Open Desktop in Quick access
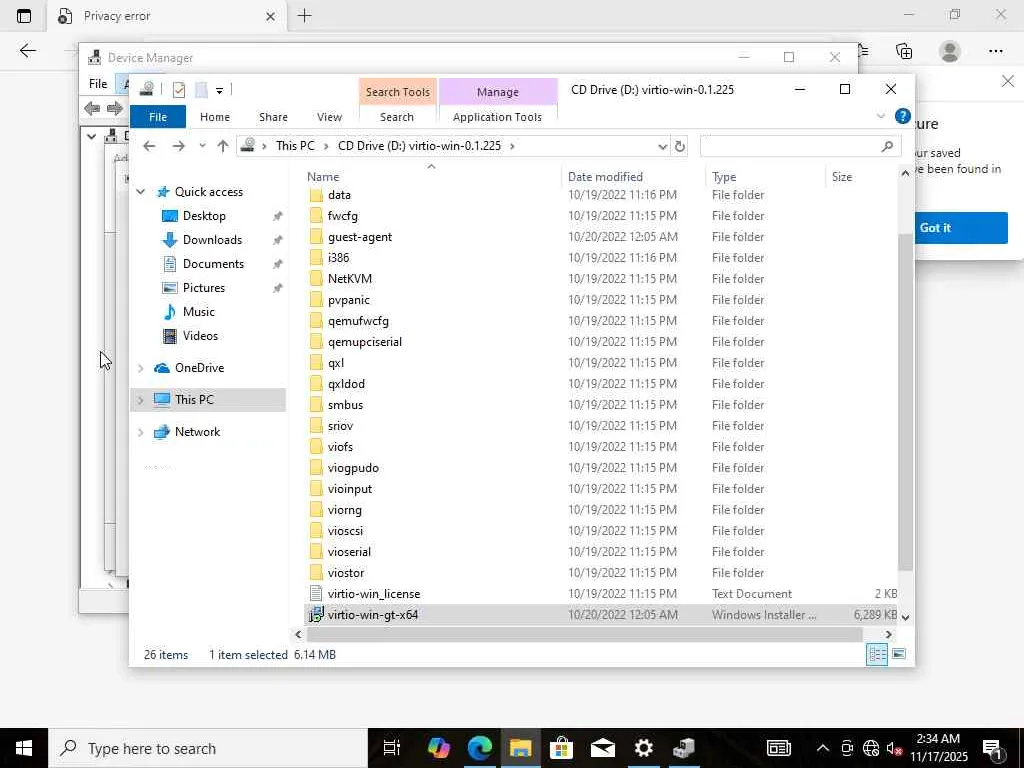Image resolution: width=1024 pixels, height=768 pixels. point(204,216)
